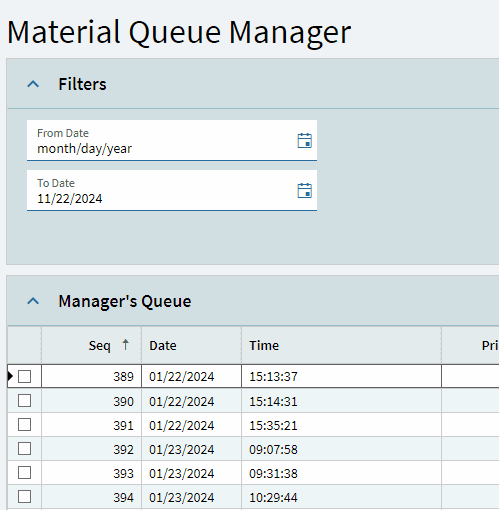The height and width of the screenshot is (510, 499).
Task: Select the Date cell for seq 392
Action: [x=191, y=449]
